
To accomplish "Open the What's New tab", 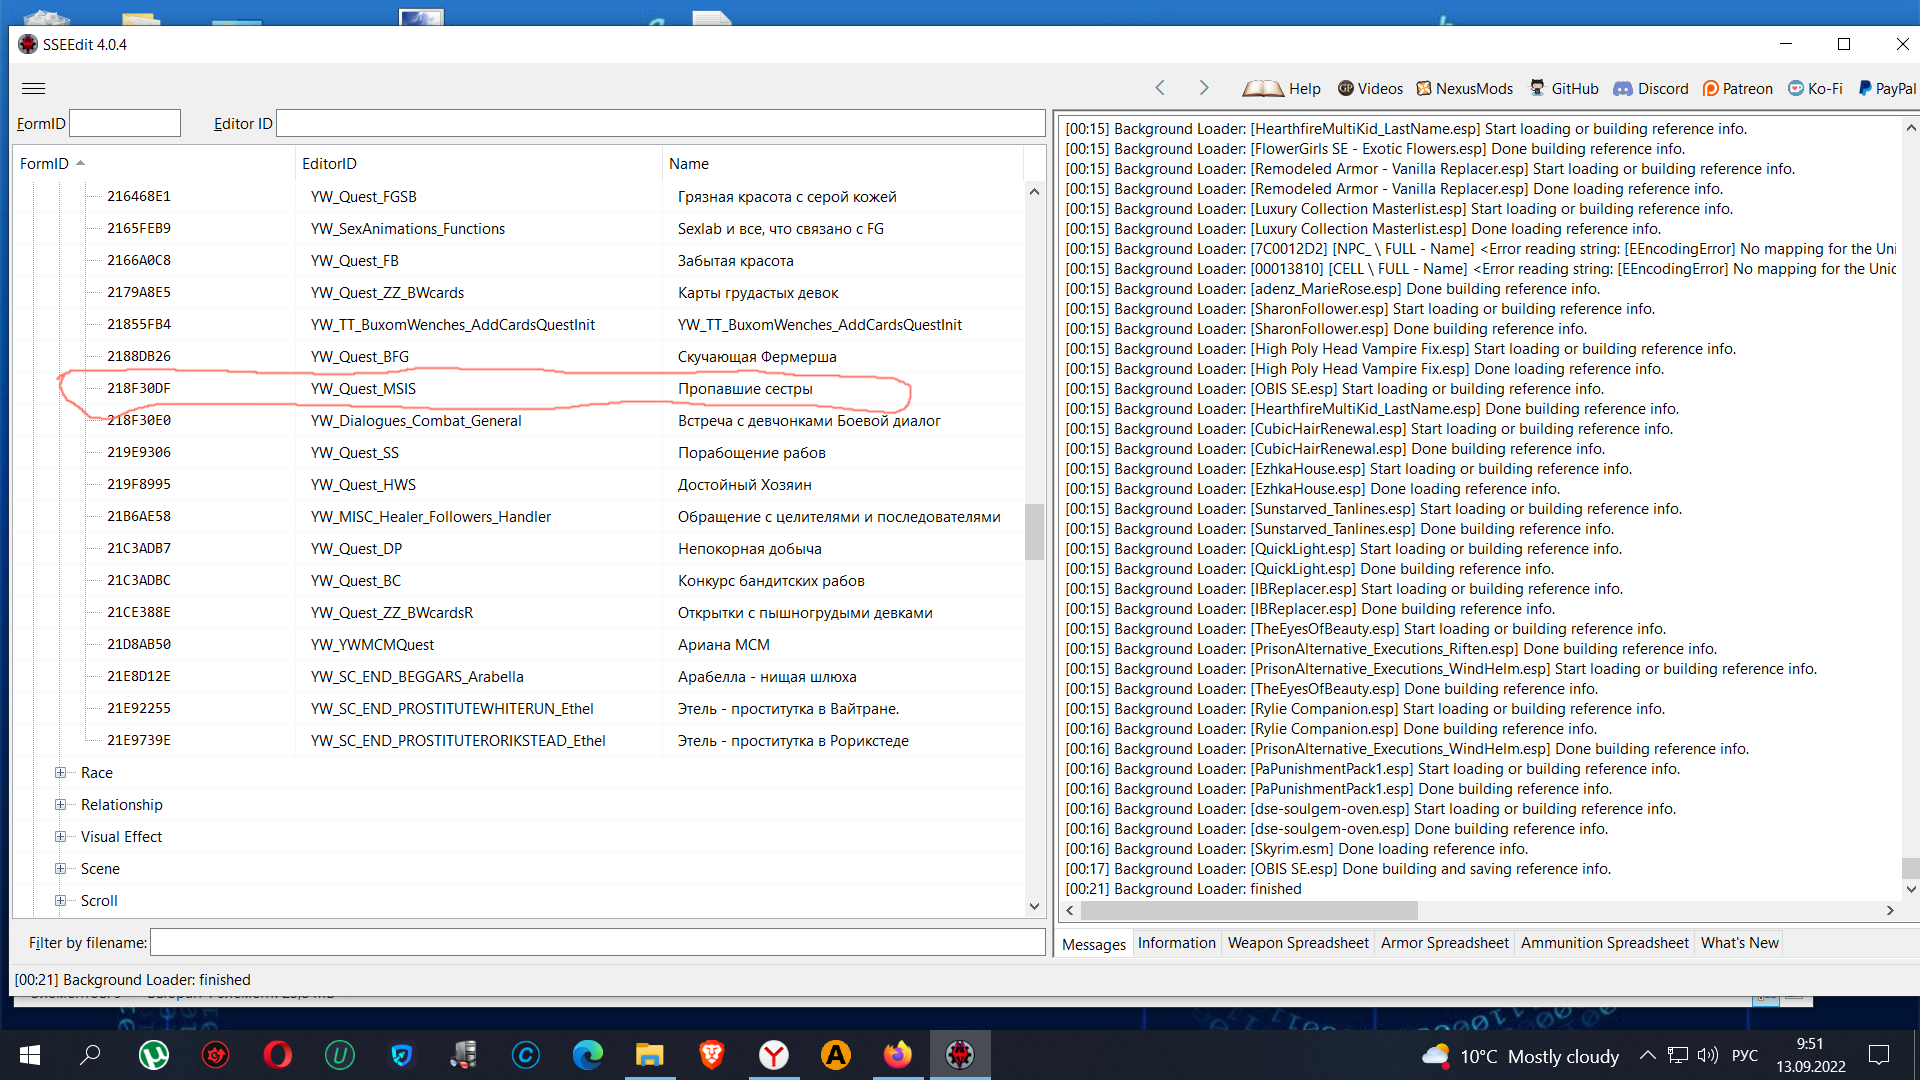I will tap(1739, 943).
